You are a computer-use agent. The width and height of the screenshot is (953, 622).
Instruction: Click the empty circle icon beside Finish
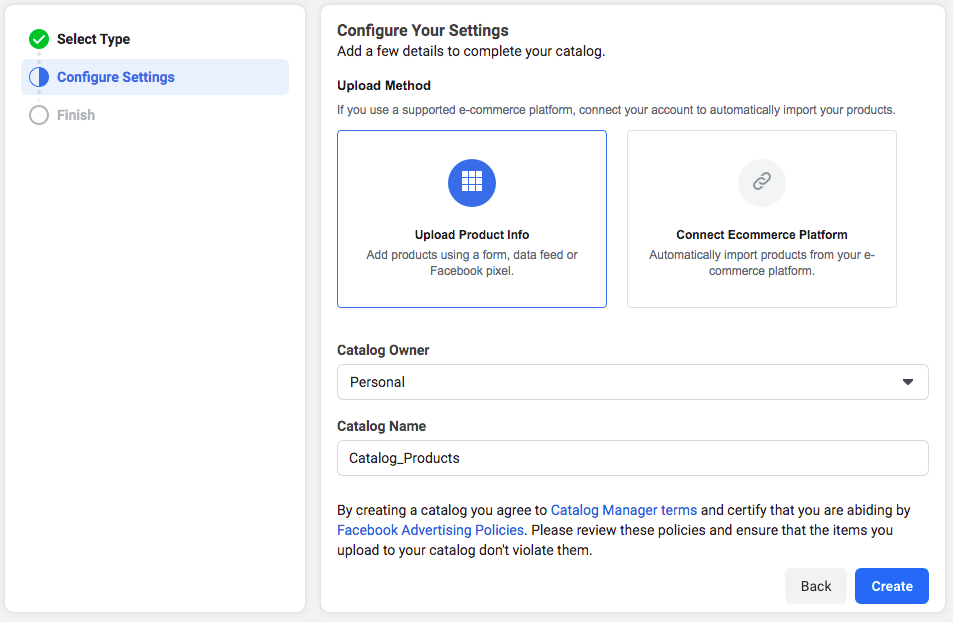pyautogui.click(x=39, y=115)
